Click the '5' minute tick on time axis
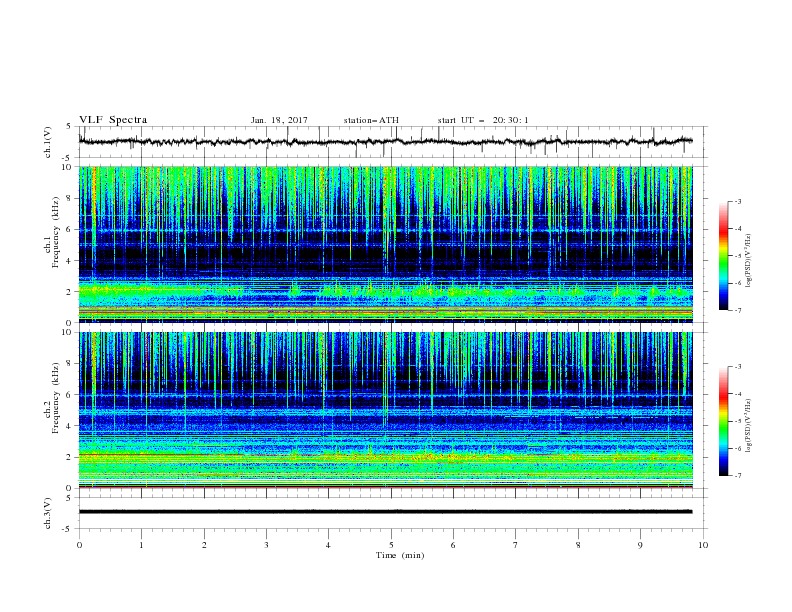The width and height of the screenshot is (792, 612). click(x=391, y=545)
